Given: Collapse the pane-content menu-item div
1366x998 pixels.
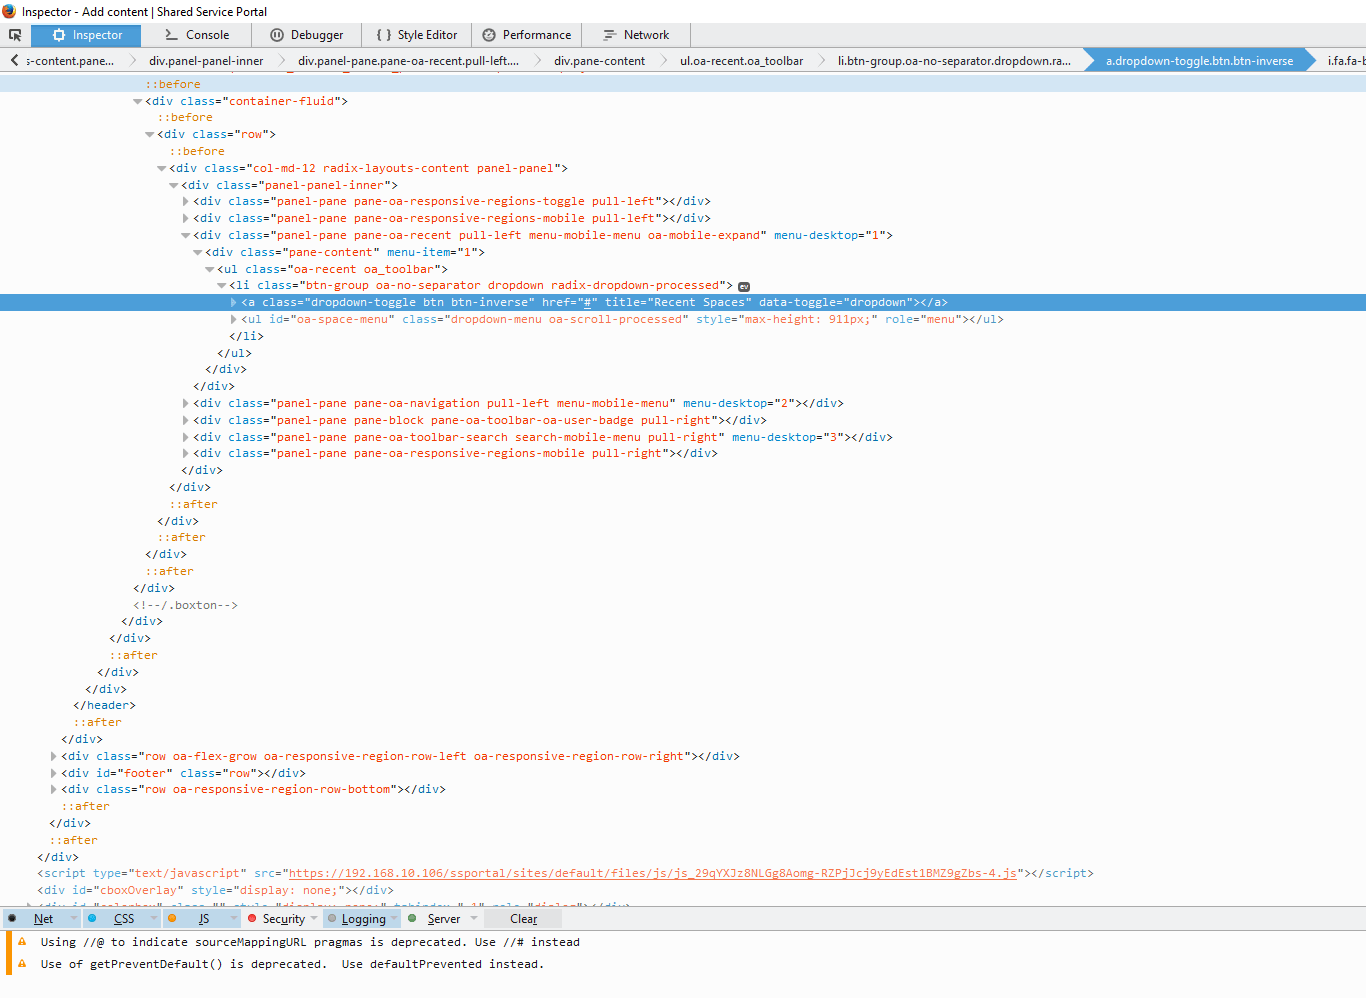Looking at the screenshot, I should click(x=198, y=252).
